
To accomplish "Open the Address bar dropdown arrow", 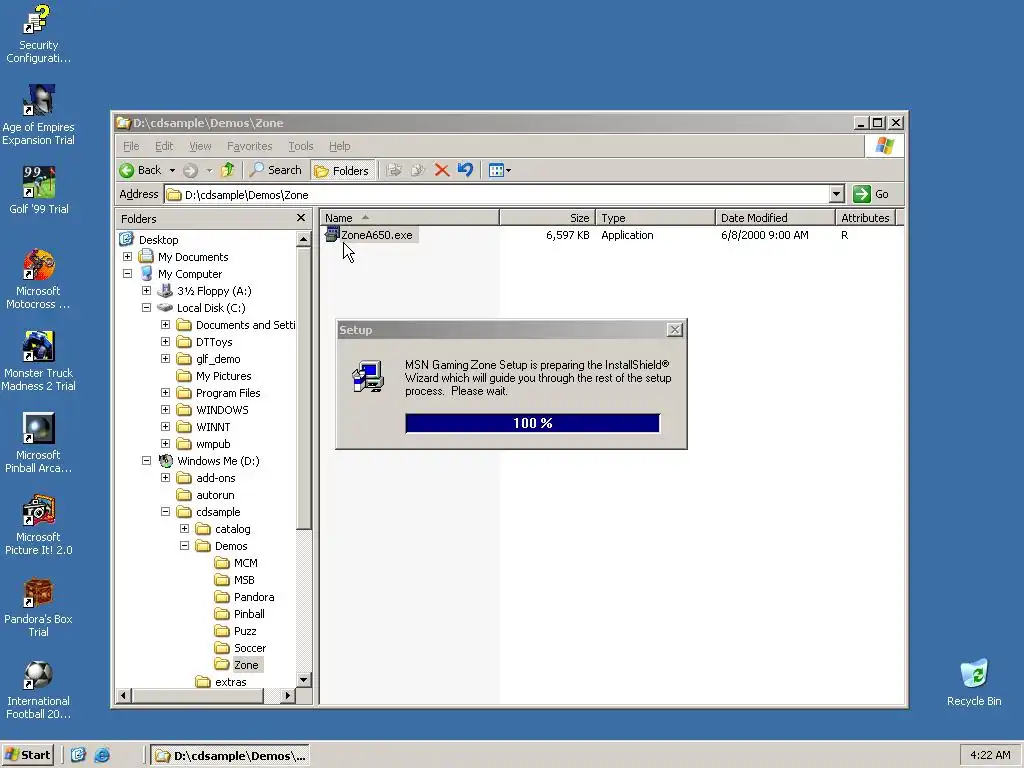I will coord(837,194).
